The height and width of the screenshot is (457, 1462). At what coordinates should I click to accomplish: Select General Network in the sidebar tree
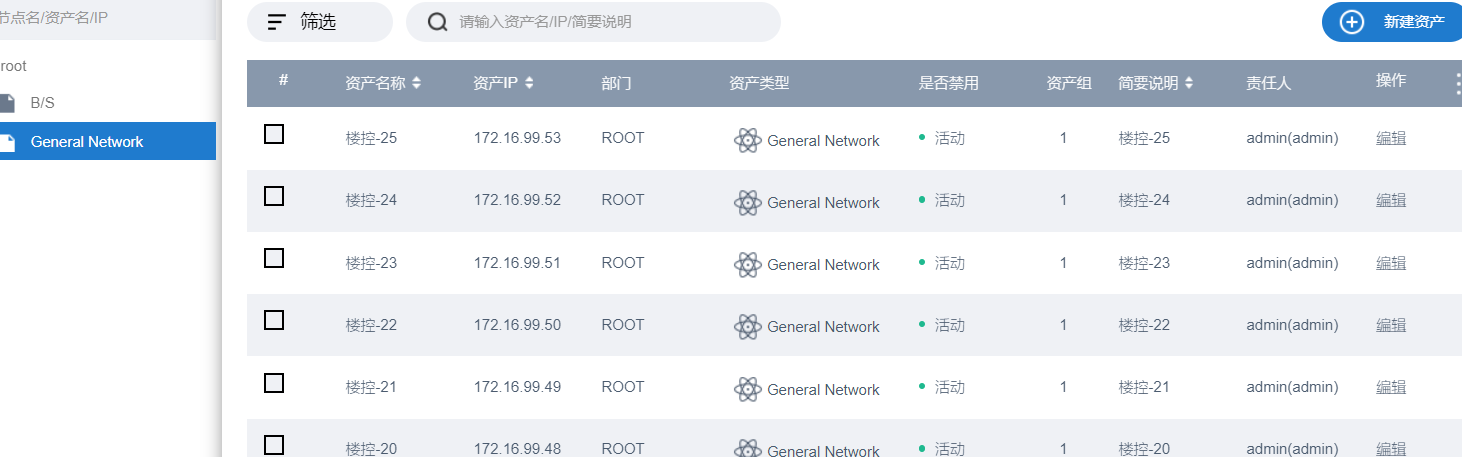(87, 142)
